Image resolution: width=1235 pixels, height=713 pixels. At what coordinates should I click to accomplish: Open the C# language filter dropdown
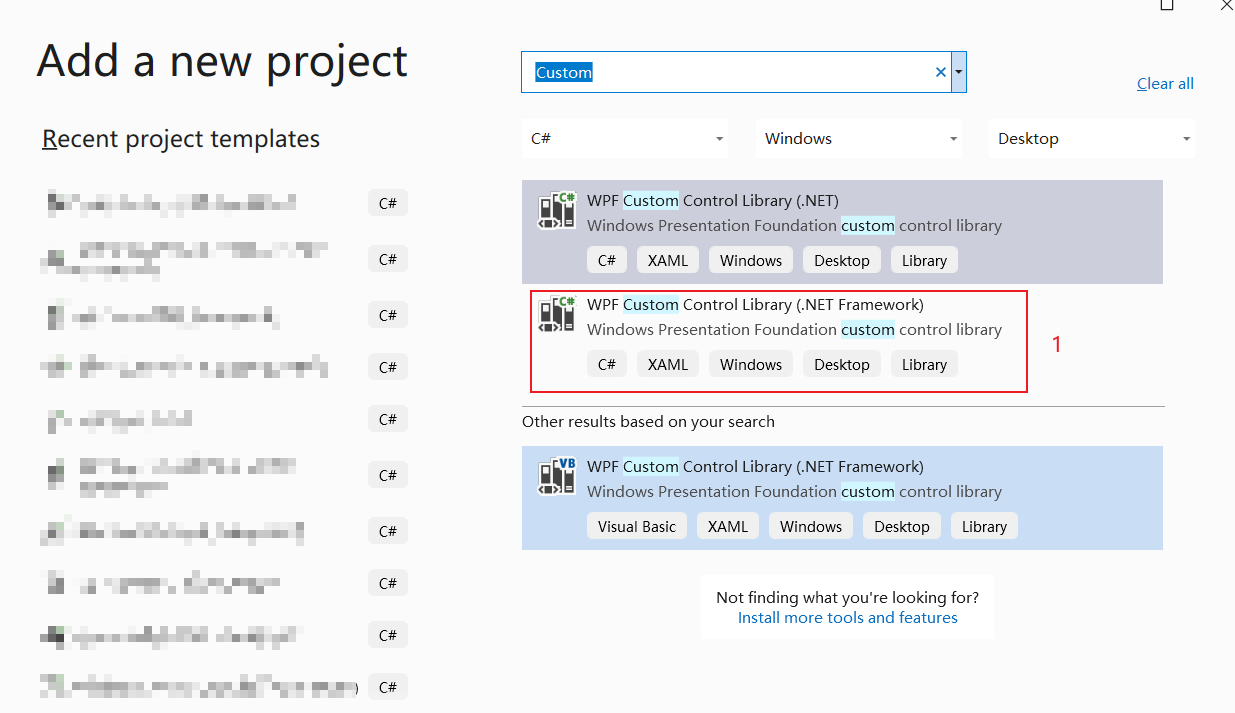(x=625, y=139)
